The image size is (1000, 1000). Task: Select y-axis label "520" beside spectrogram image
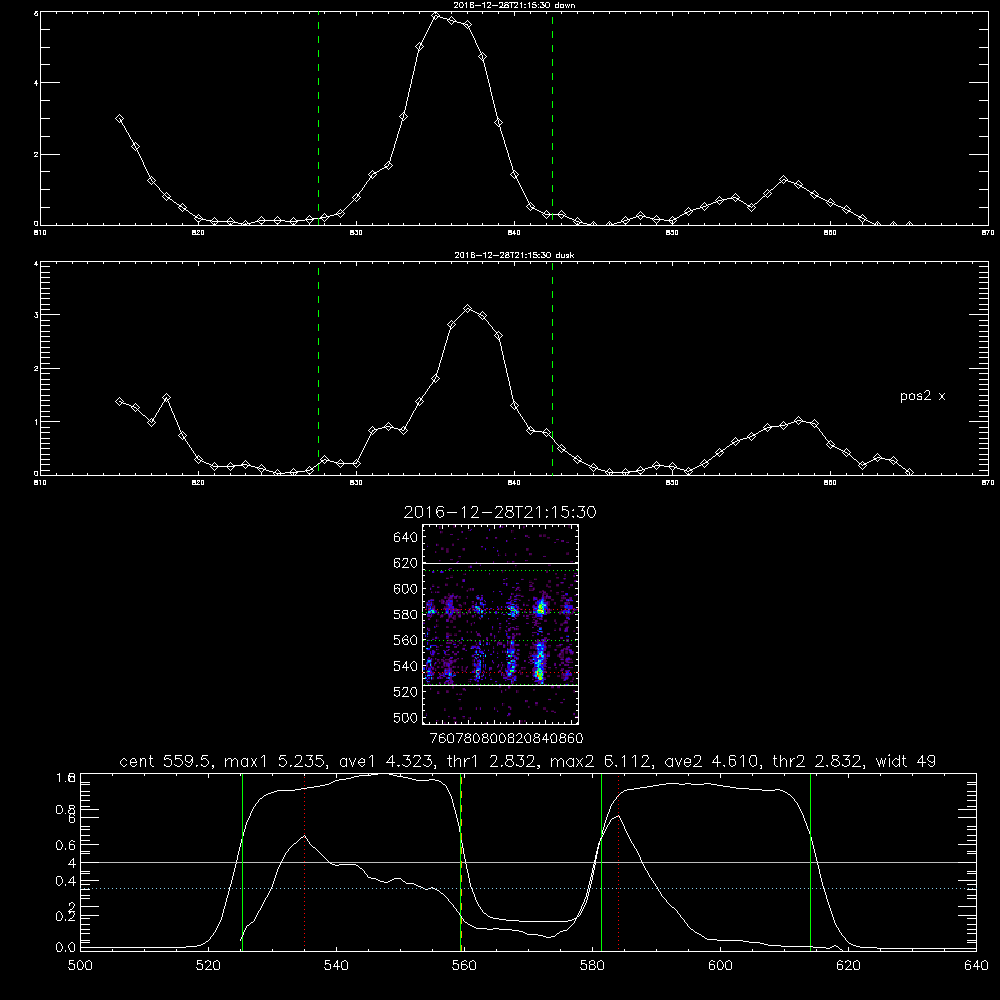click(x=406, y=692)
